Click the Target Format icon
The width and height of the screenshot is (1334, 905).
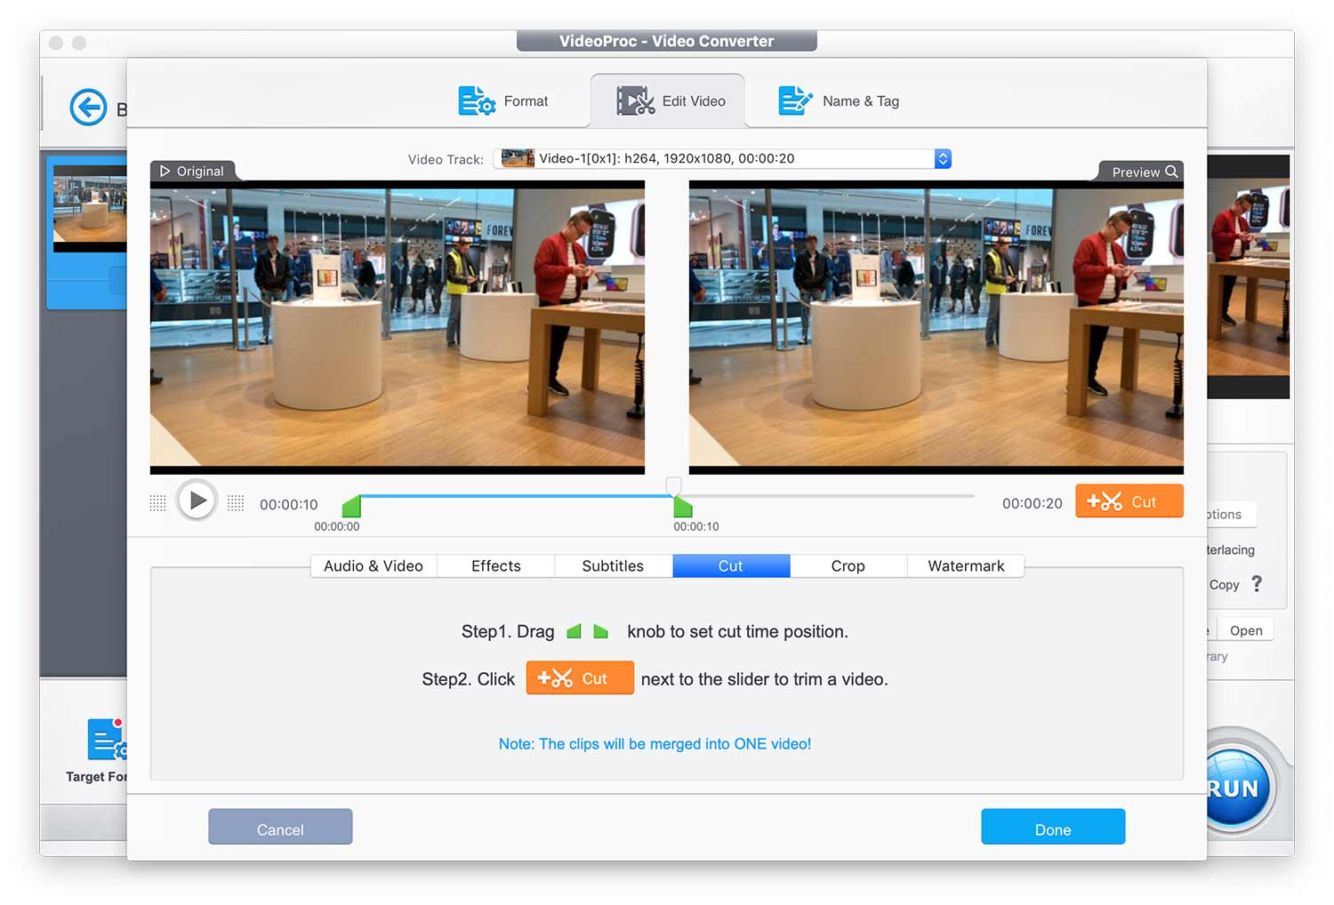(105, 740)
